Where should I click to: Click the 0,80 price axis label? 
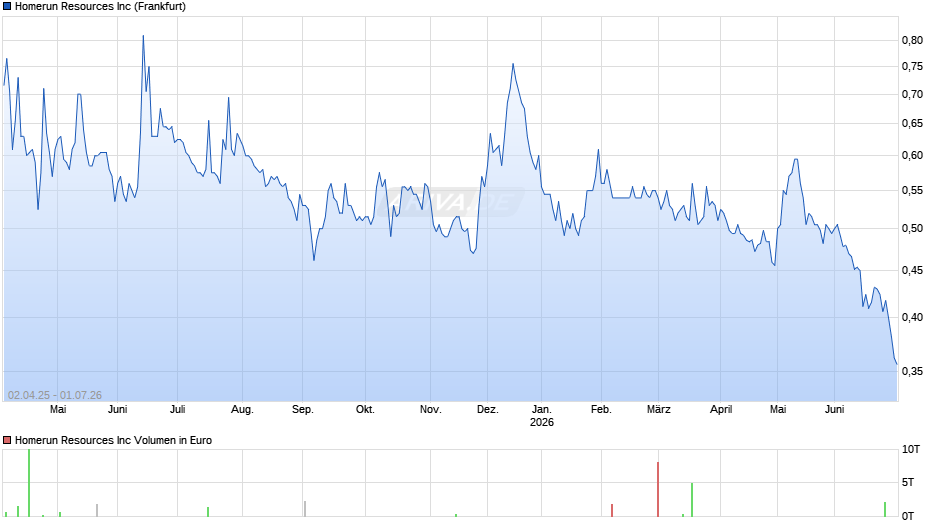(x=912, y=40)
